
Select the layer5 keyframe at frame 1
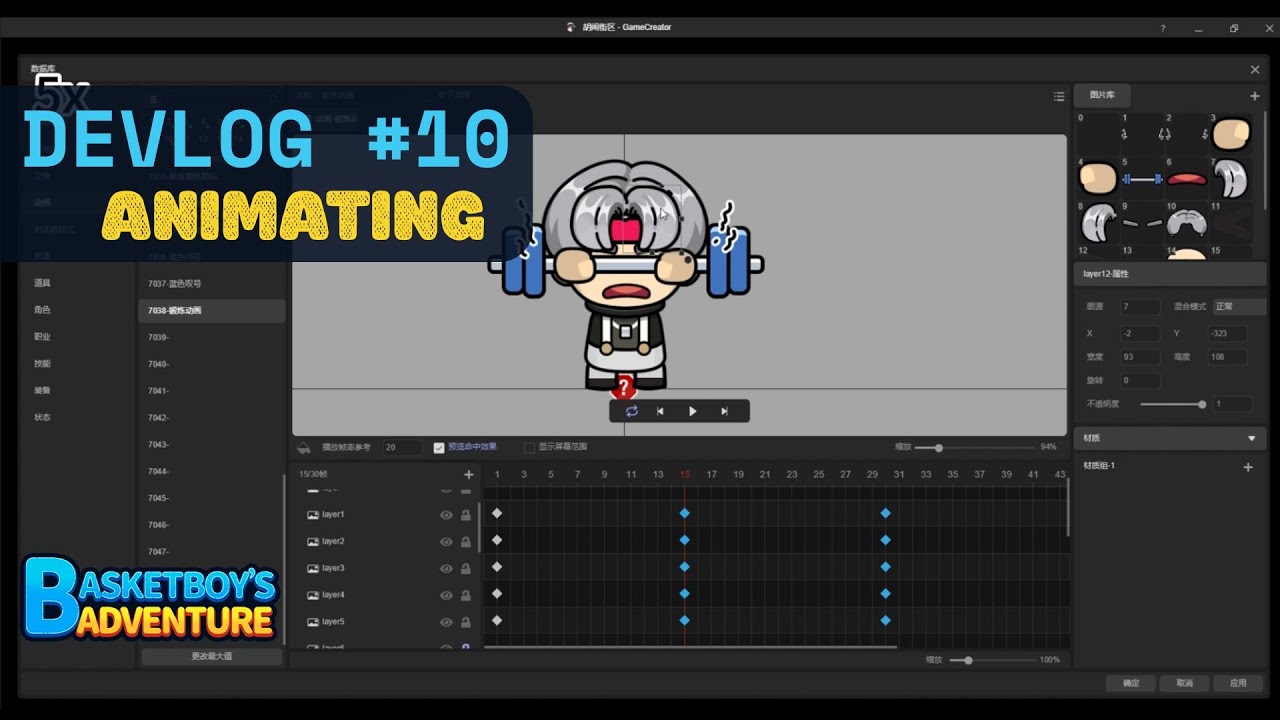point(497,620)
